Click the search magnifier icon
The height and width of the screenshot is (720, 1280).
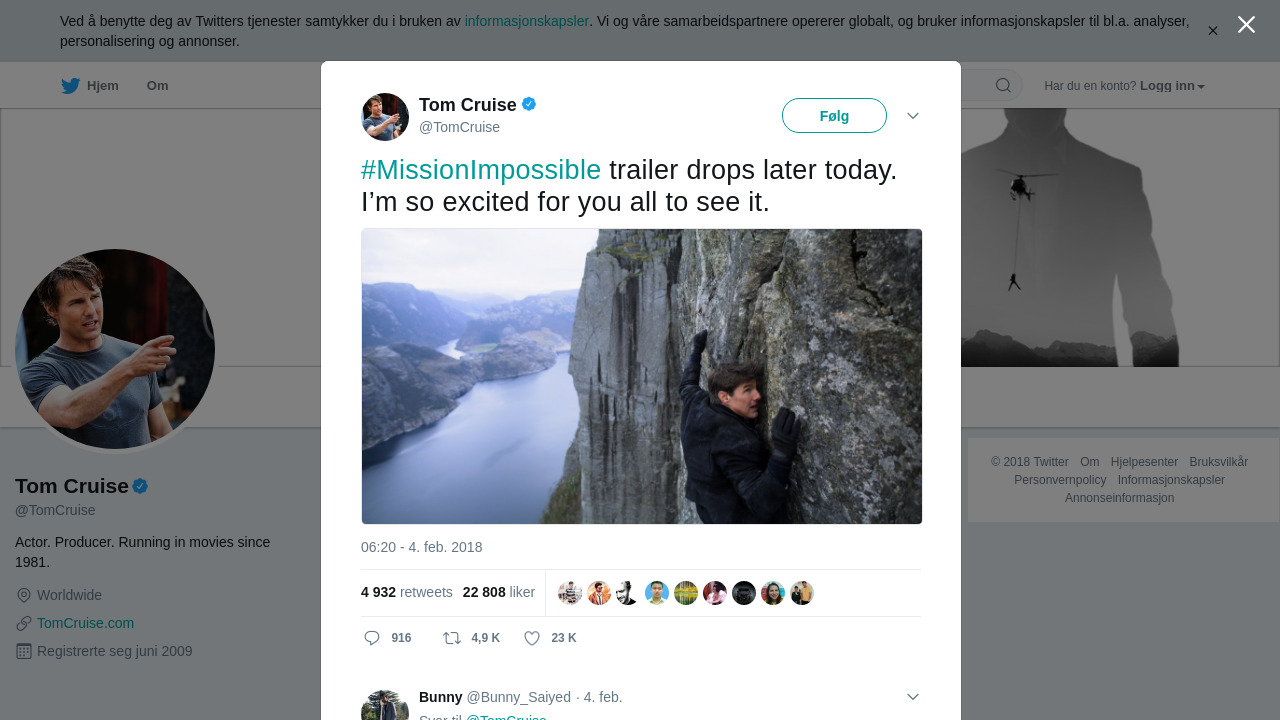point(1003,86)
